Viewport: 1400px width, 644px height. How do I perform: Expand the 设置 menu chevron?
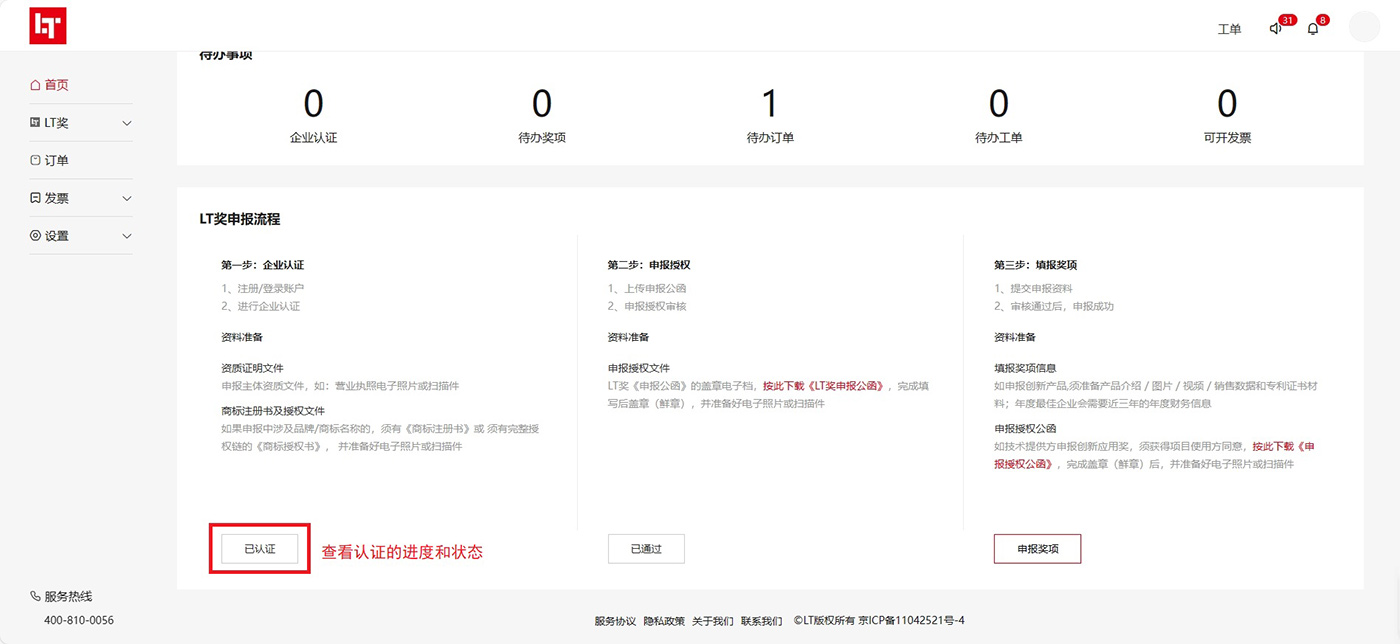126,236
